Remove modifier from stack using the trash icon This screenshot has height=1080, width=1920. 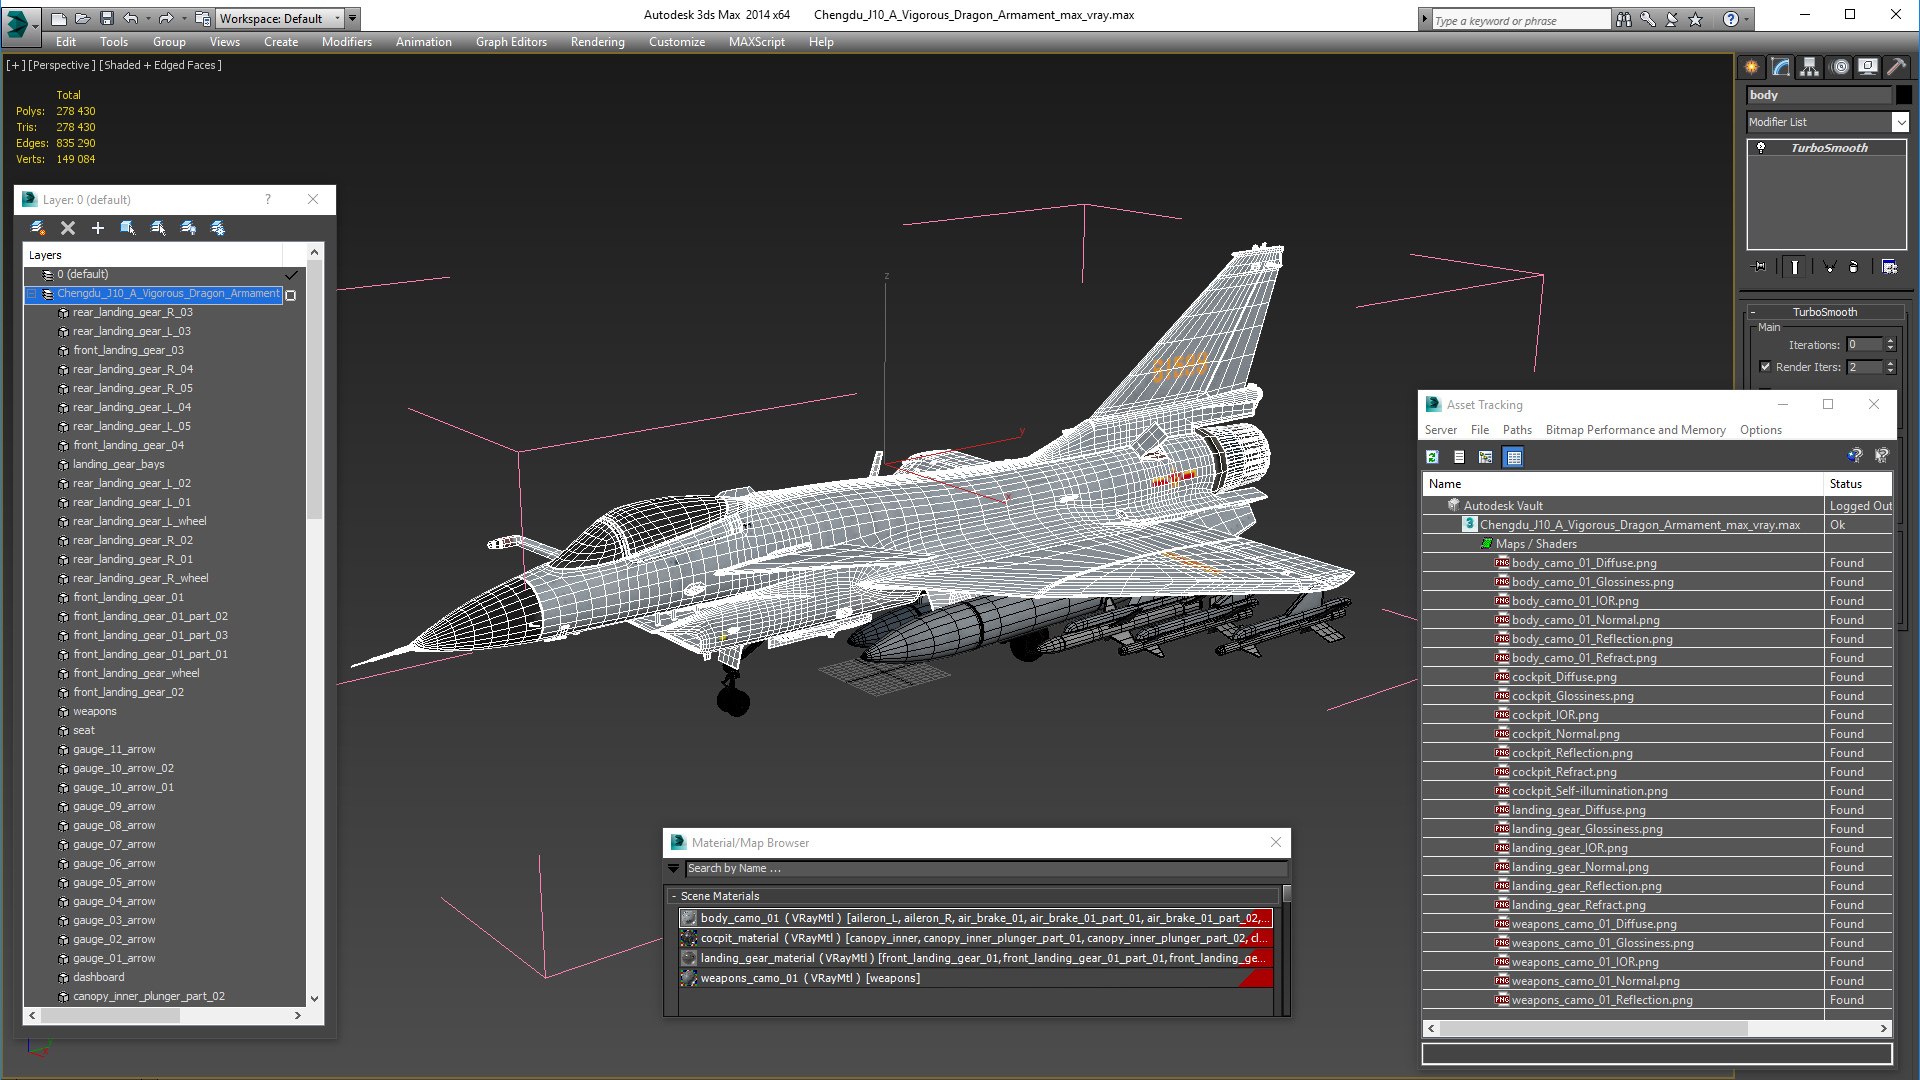tap(1854, 267)
